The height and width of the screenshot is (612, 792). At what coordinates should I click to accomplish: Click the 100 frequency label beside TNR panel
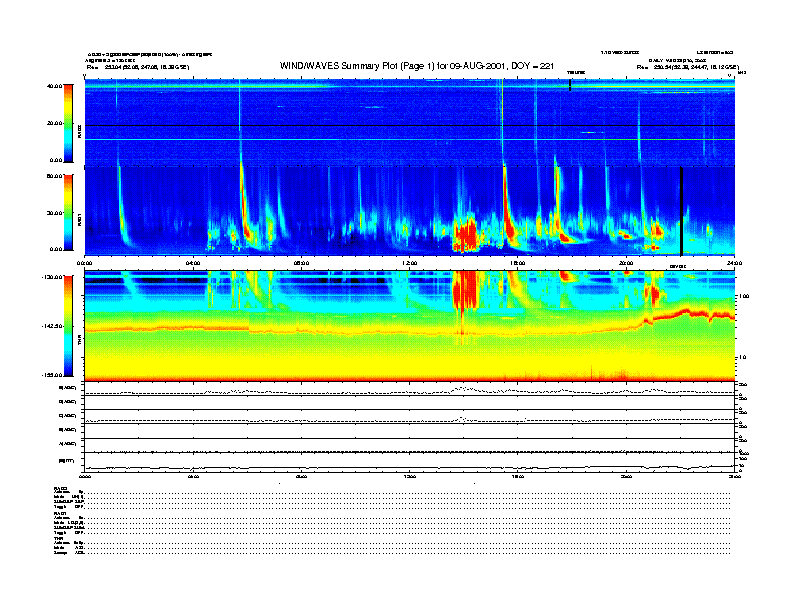point(744,296)
